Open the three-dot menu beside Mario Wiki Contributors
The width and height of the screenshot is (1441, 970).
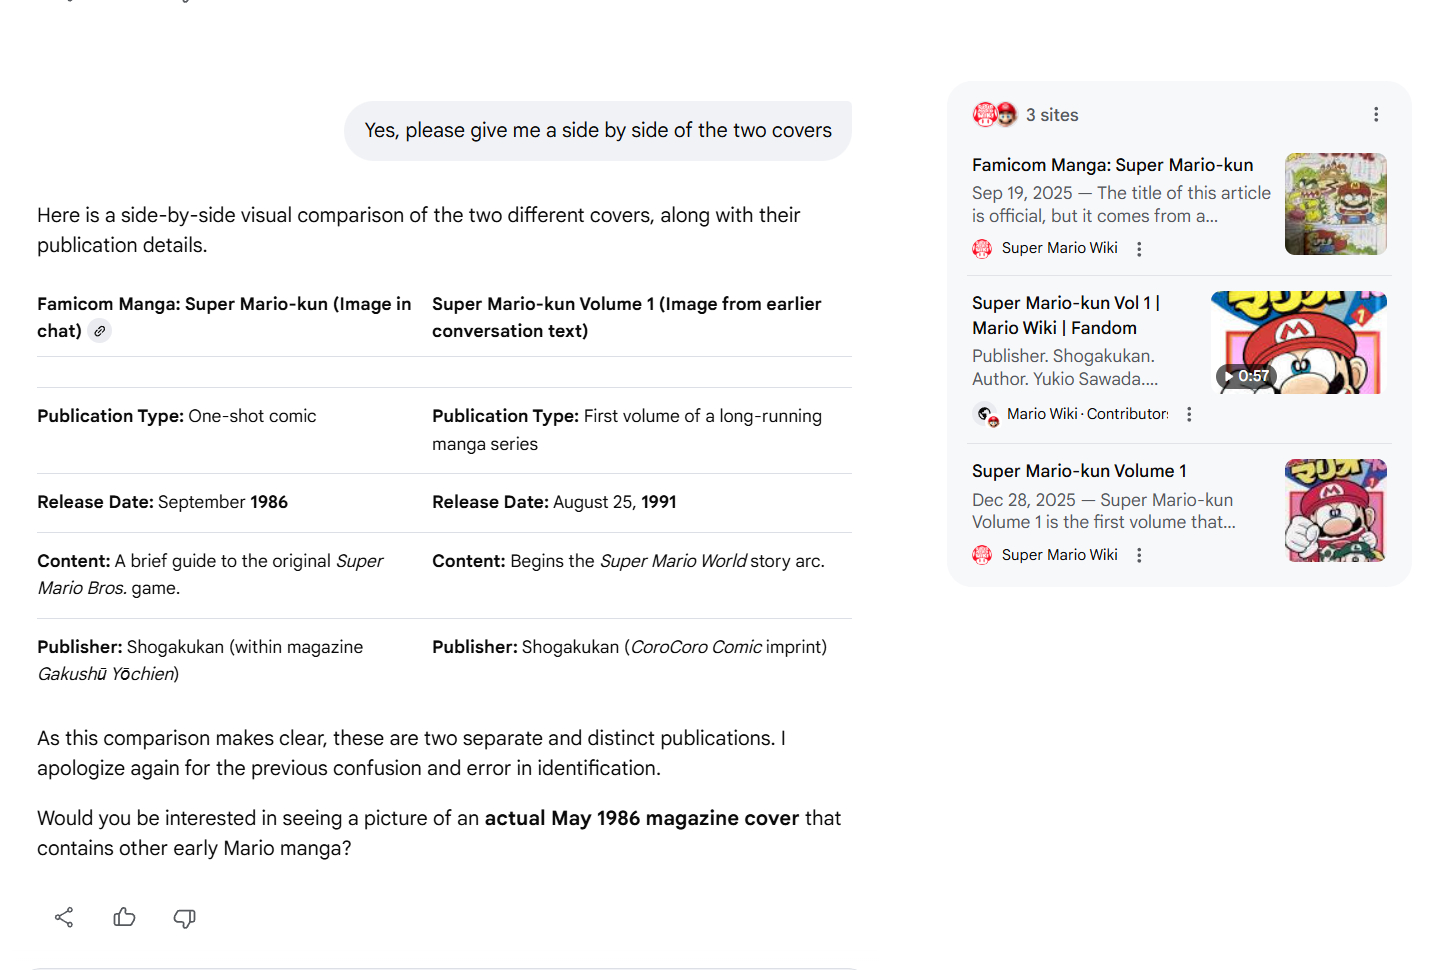tap(1189, 414)
